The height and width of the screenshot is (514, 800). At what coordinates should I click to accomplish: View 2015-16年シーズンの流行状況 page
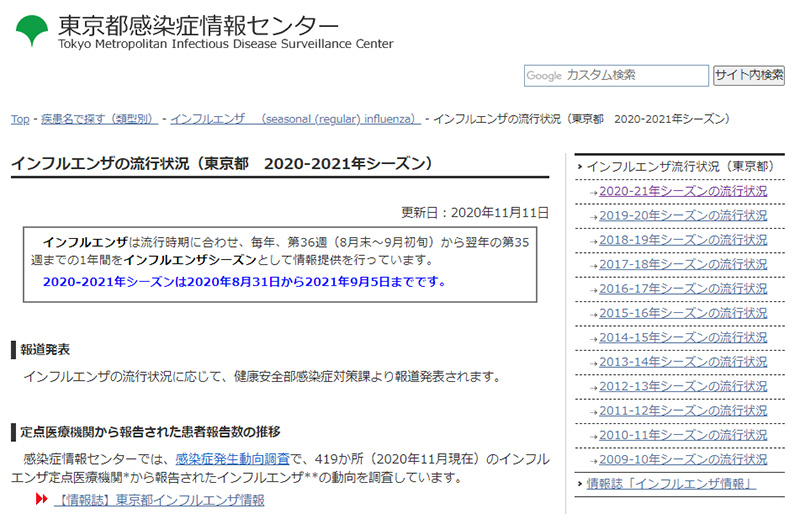683,313
